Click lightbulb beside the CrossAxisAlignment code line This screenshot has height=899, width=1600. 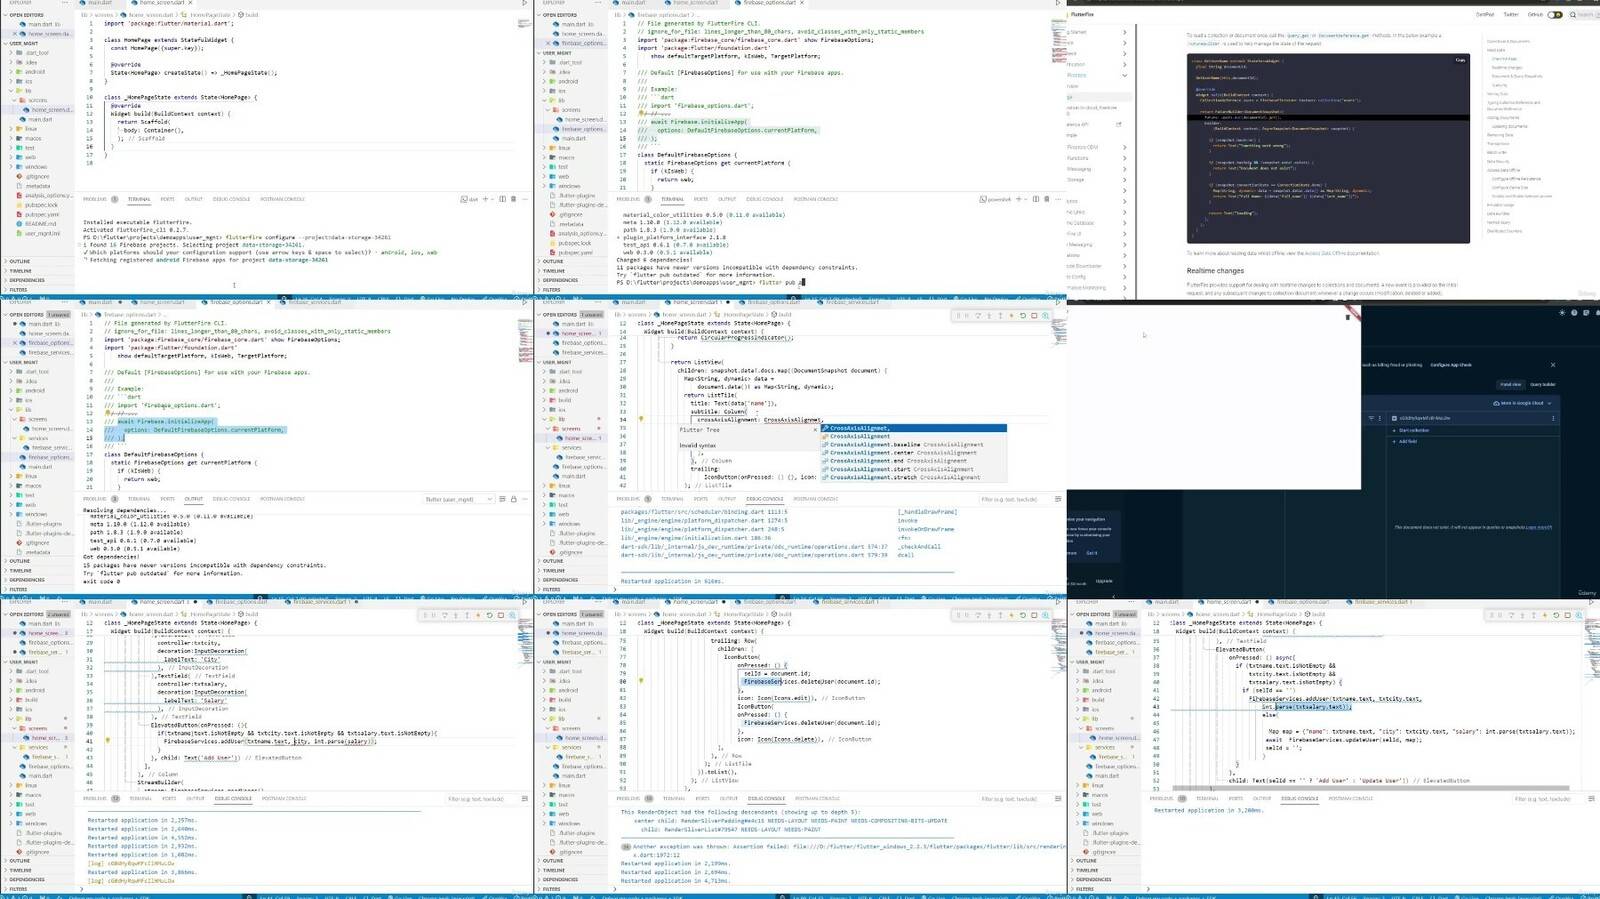click(641, 419)
